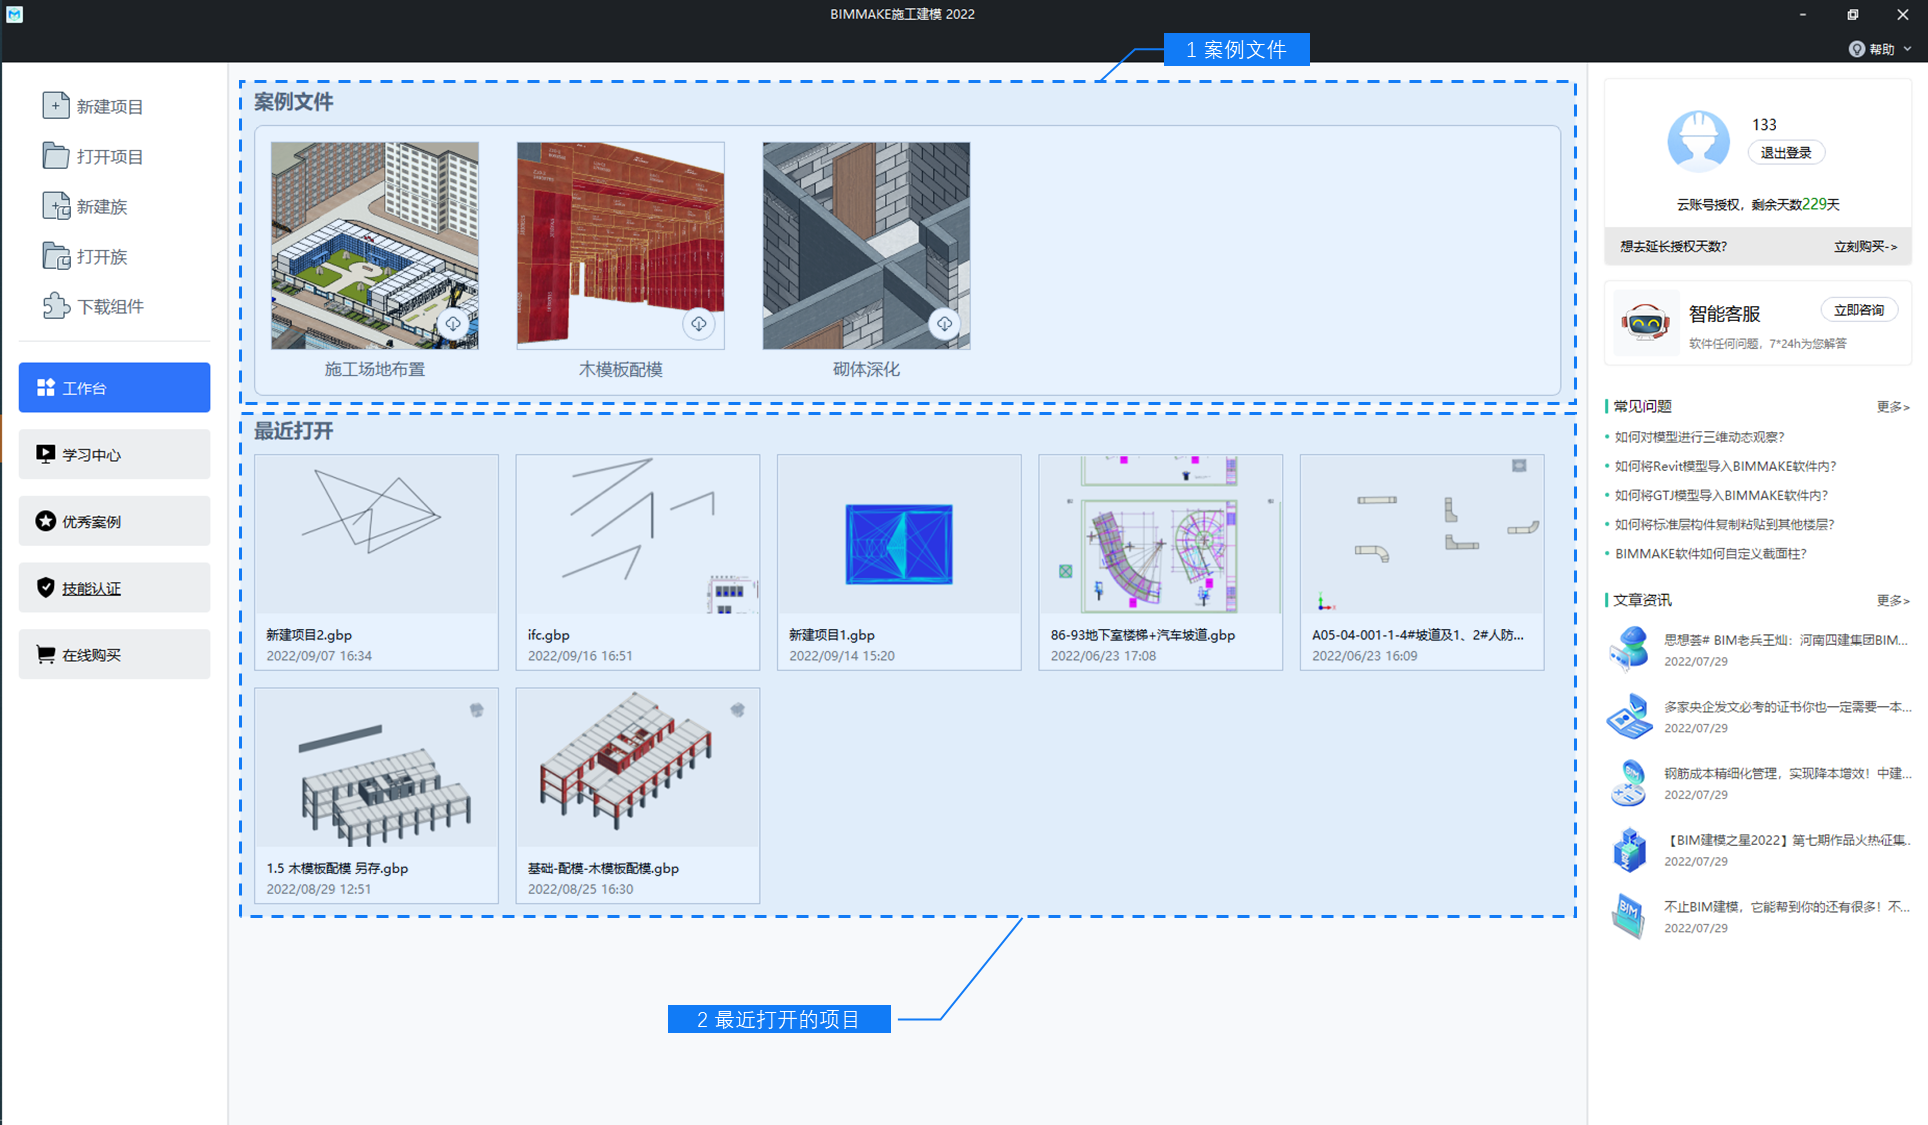Click icon of 不止BIM建模 article
Image resolution: width=1928 pixels, height=1125 pixels.
[1629, 916]
